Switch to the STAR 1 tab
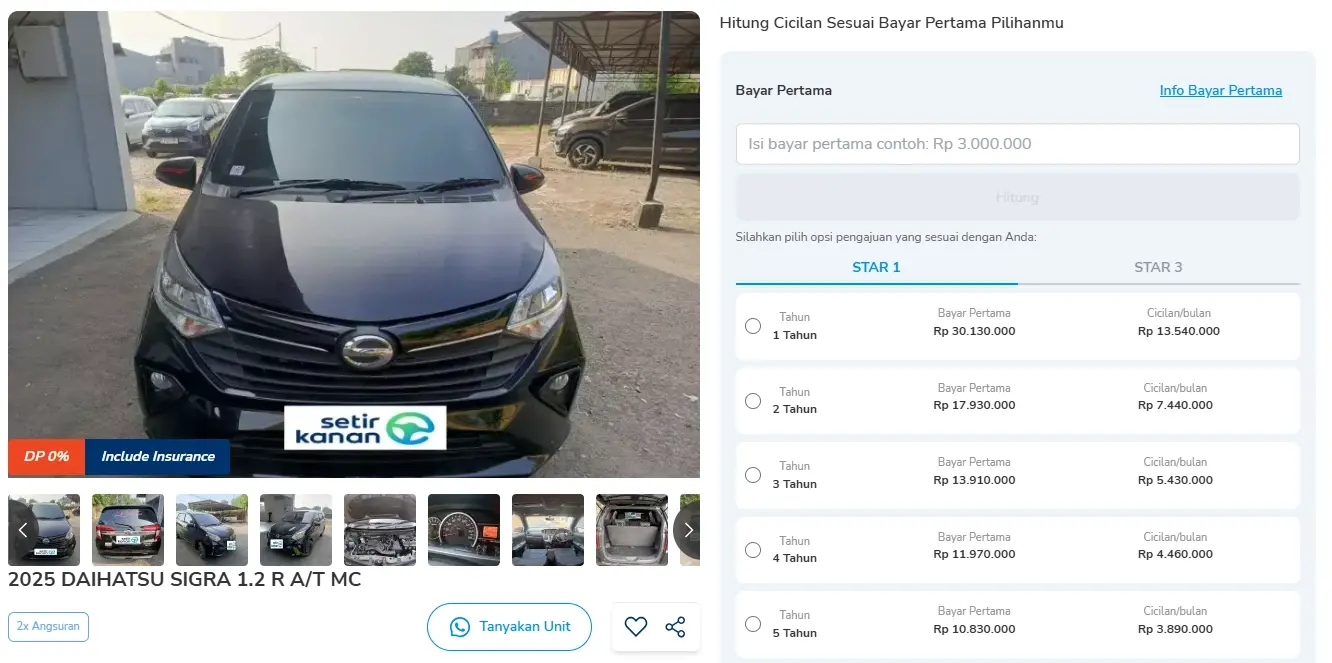 pyautogui.click(x=876, y=267)
